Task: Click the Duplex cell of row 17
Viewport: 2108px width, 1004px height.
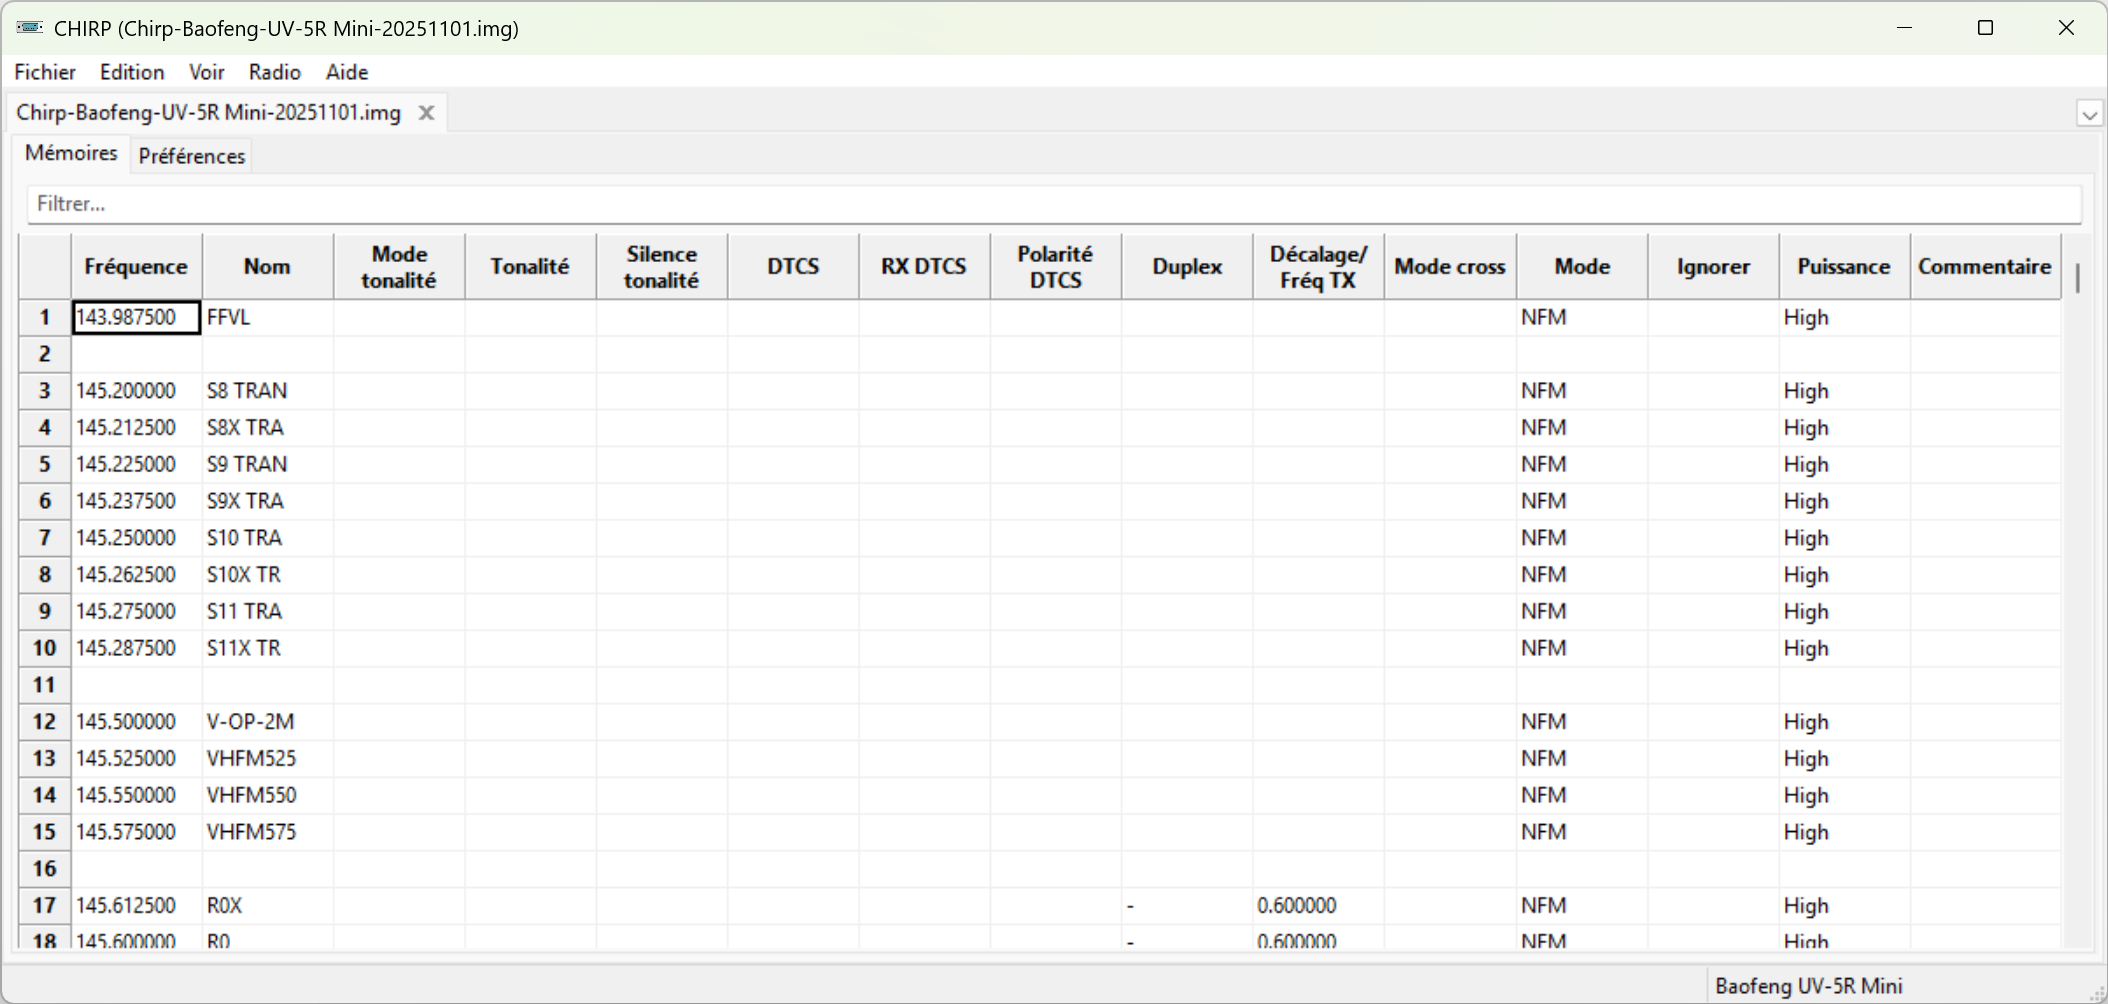Action: click(x=1186, y=906)
